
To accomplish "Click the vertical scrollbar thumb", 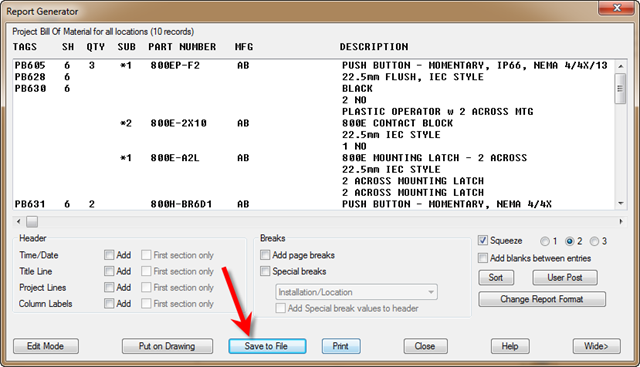I will click(620, 89).
